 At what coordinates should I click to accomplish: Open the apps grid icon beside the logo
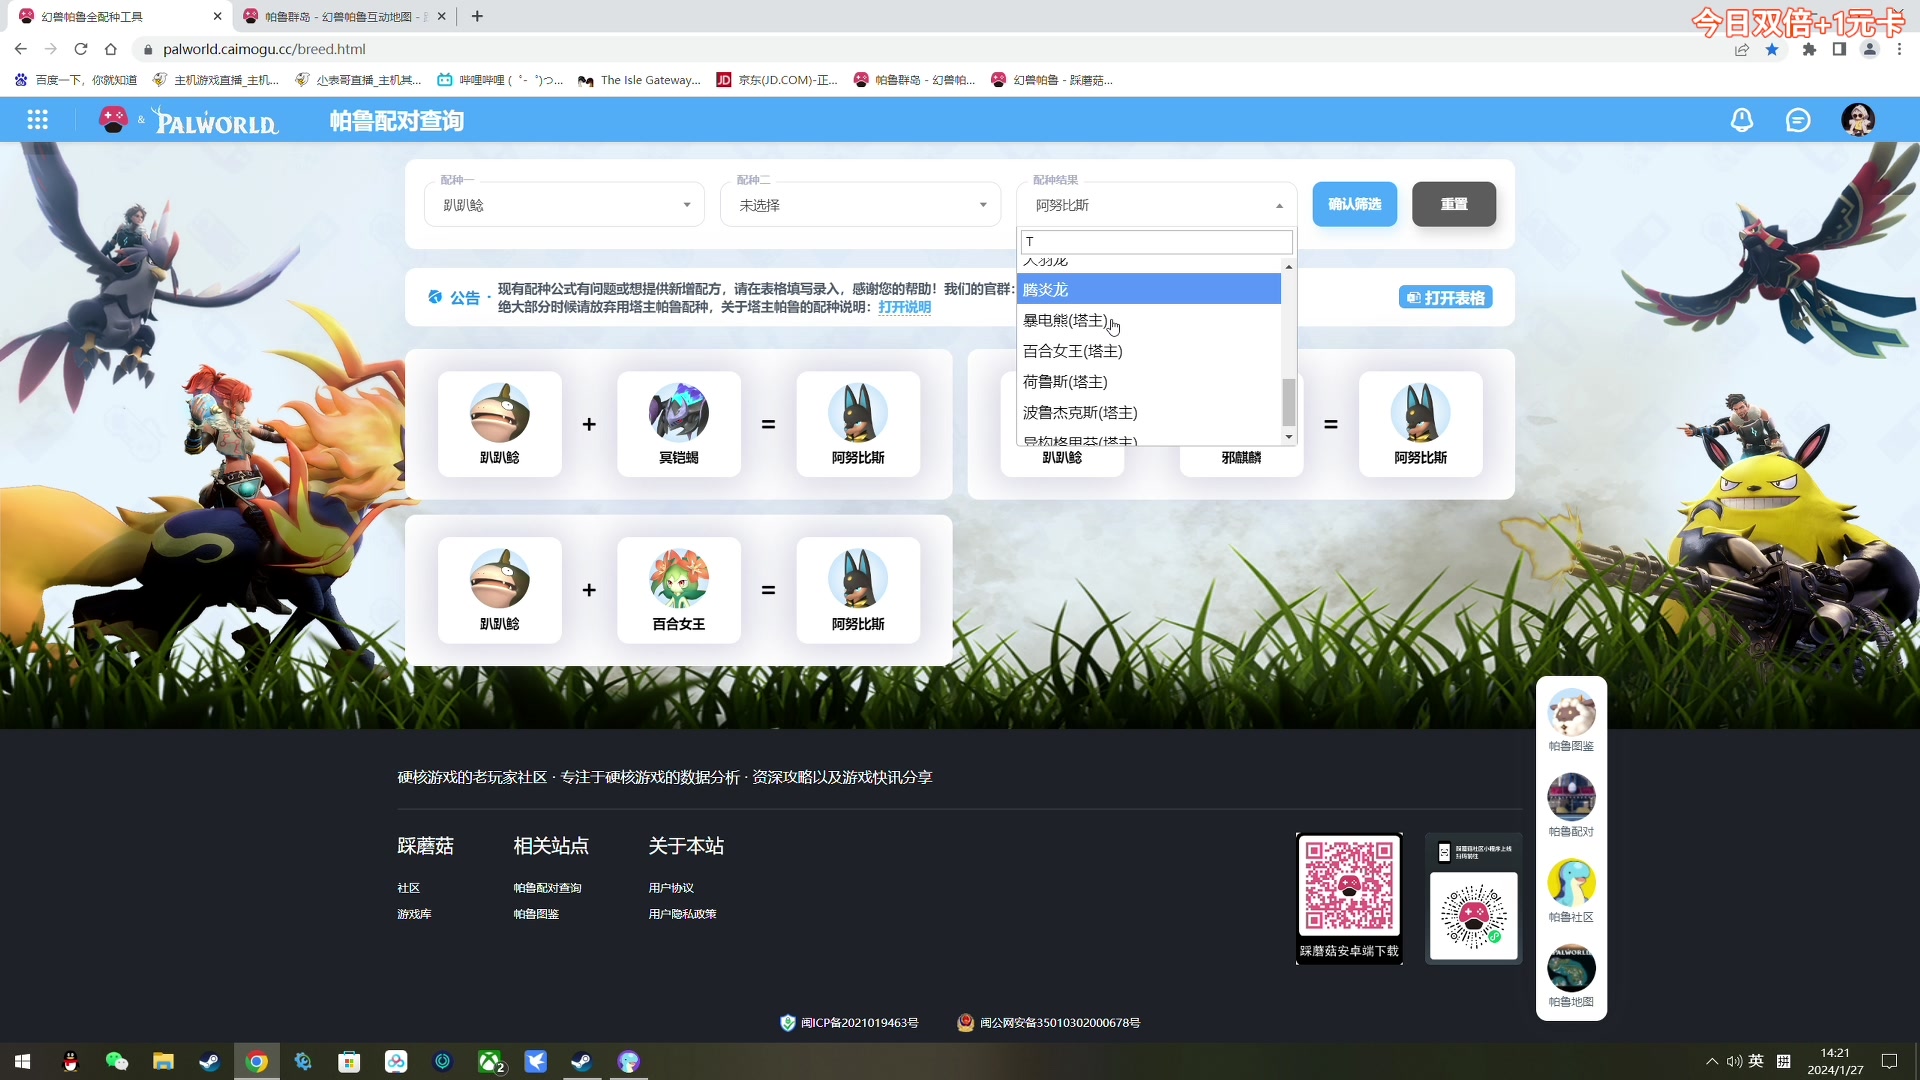point(37,119)
